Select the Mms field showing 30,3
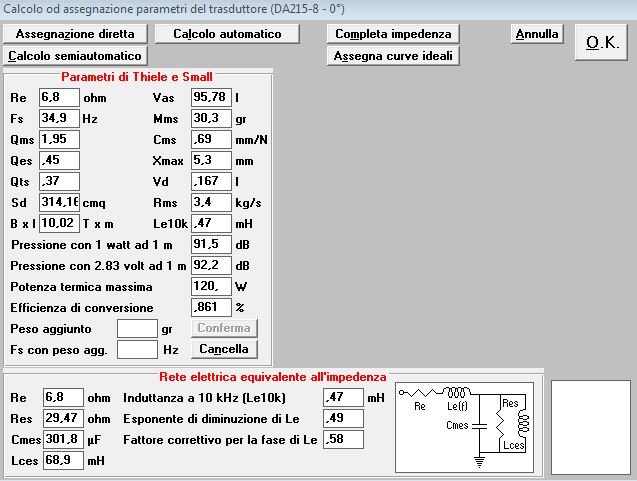Image resolution: width=637 pixels, height=481 pixels. (211, 119)
